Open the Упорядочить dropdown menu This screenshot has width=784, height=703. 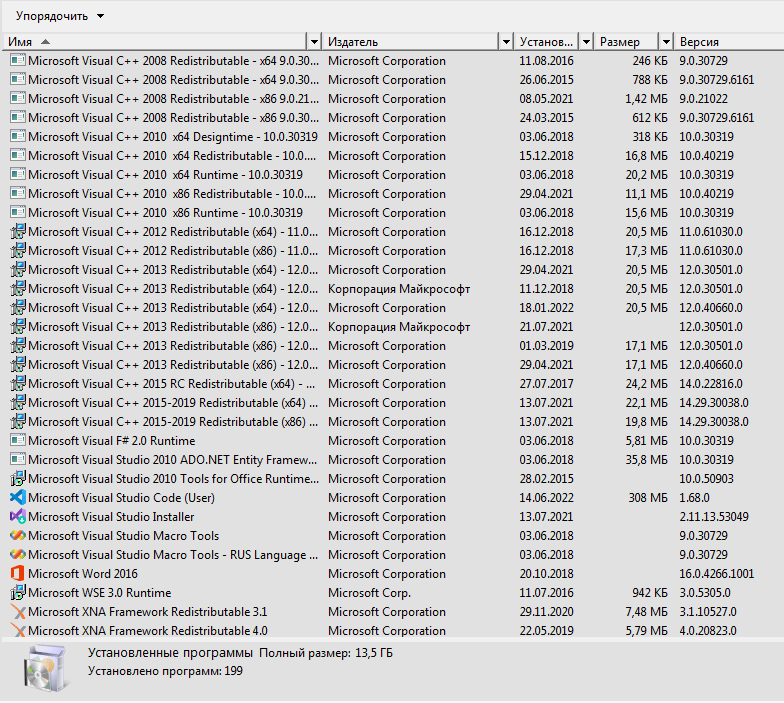pos(60,16)
